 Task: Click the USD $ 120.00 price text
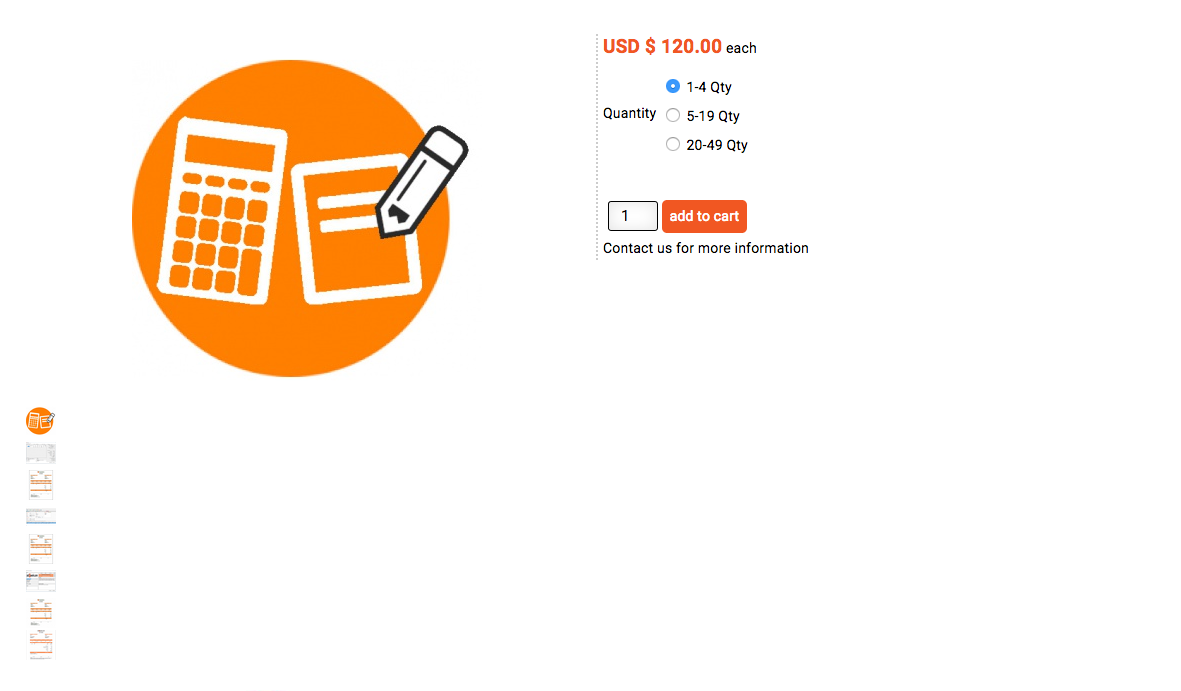point(662,46)
